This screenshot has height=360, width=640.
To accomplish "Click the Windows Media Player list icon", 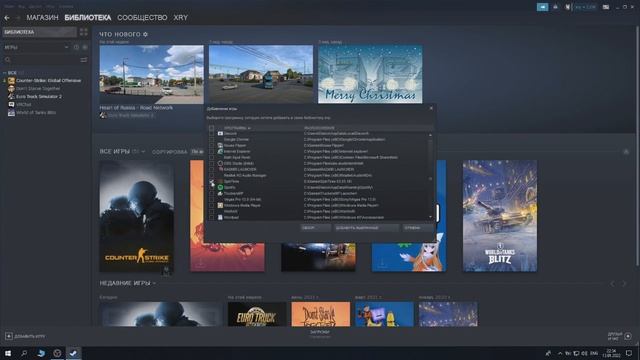I will 220,205.
